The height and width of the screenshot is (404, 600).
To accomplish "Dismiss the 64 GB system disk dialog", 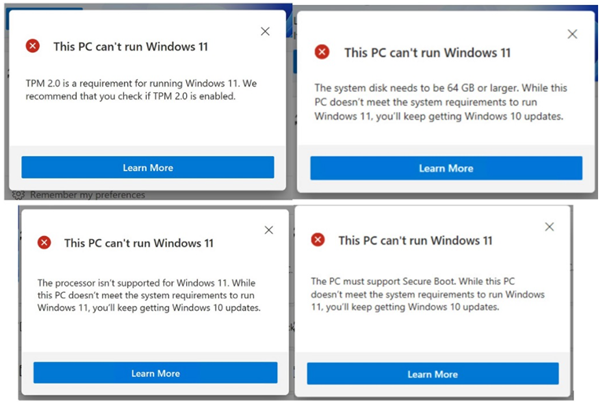I will click(572, 34).
